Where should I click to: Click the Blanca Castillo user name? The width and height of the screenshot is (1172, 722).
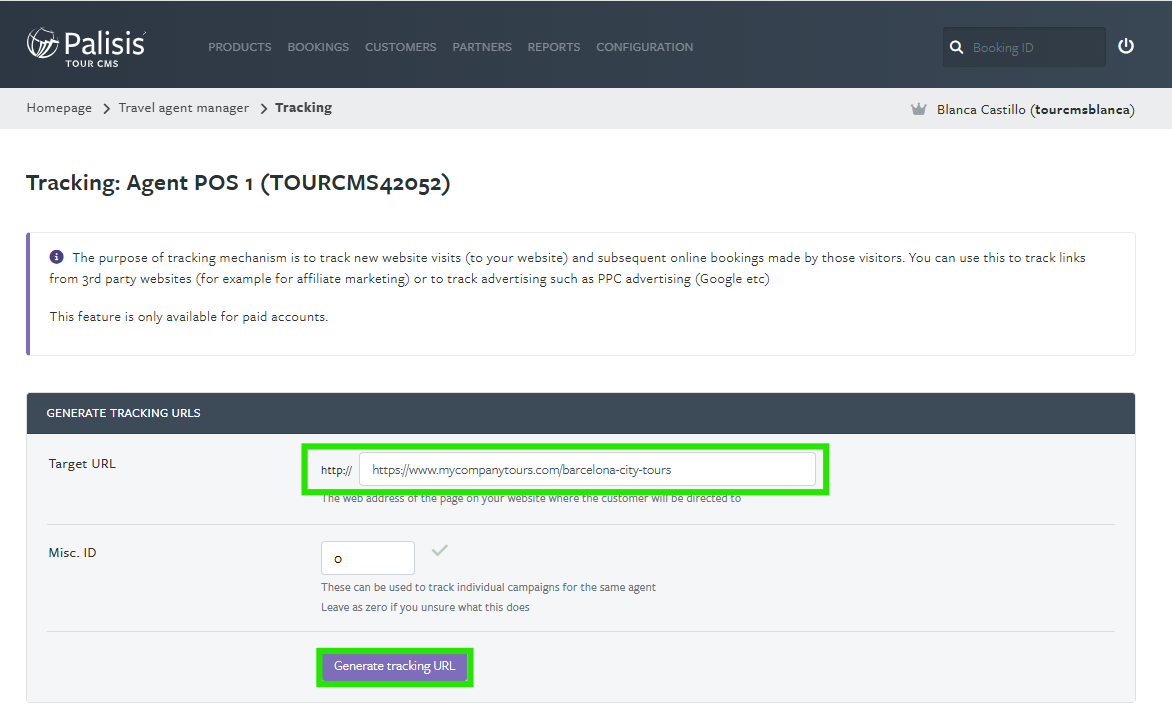click(1035, 110)
